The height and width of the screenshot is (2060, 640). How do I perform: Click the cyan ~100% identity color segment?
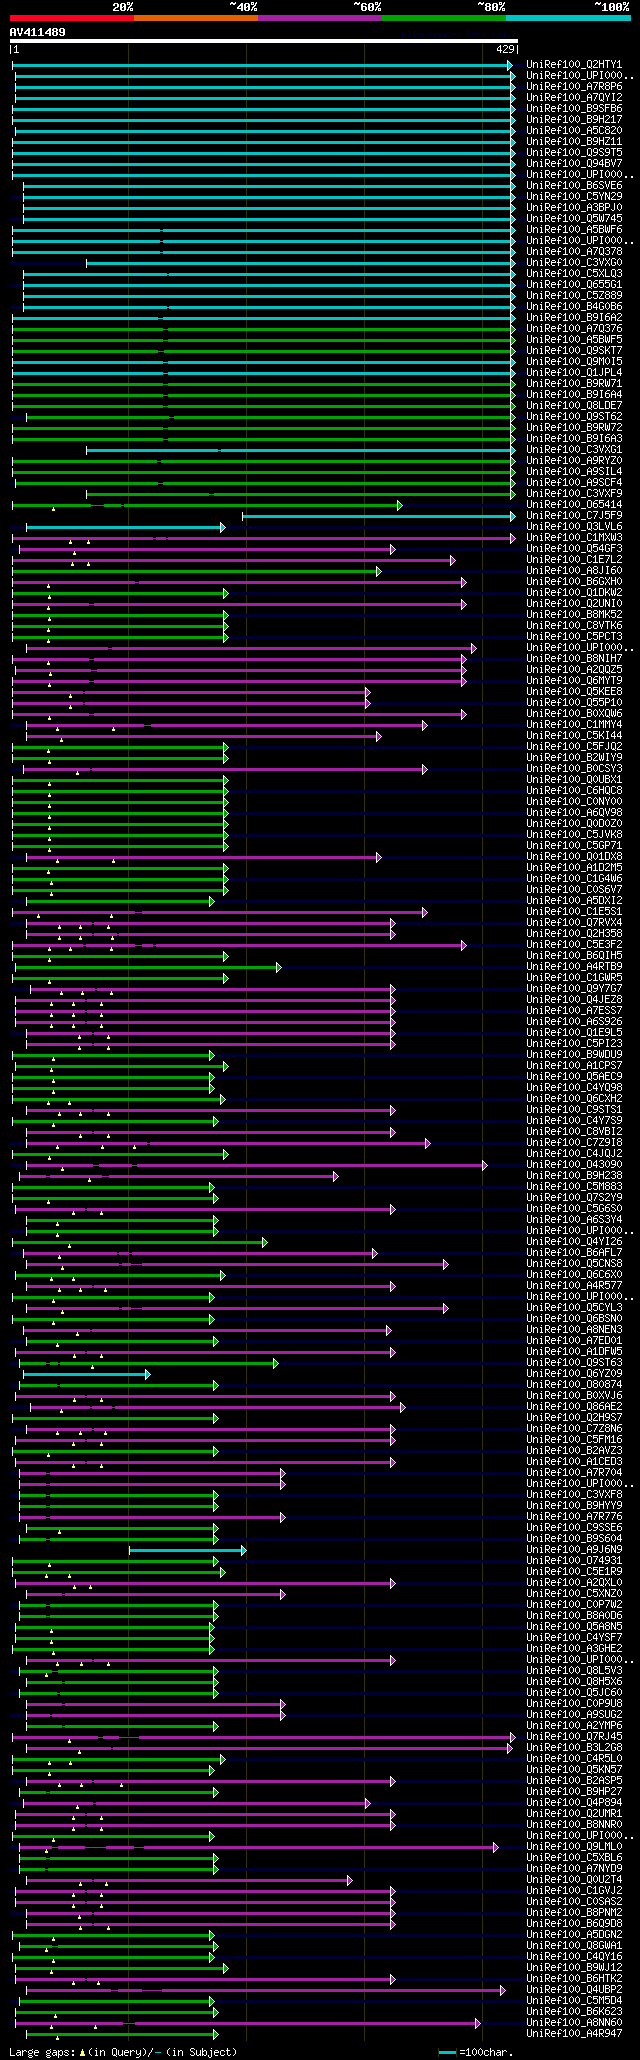click(568, 17)
